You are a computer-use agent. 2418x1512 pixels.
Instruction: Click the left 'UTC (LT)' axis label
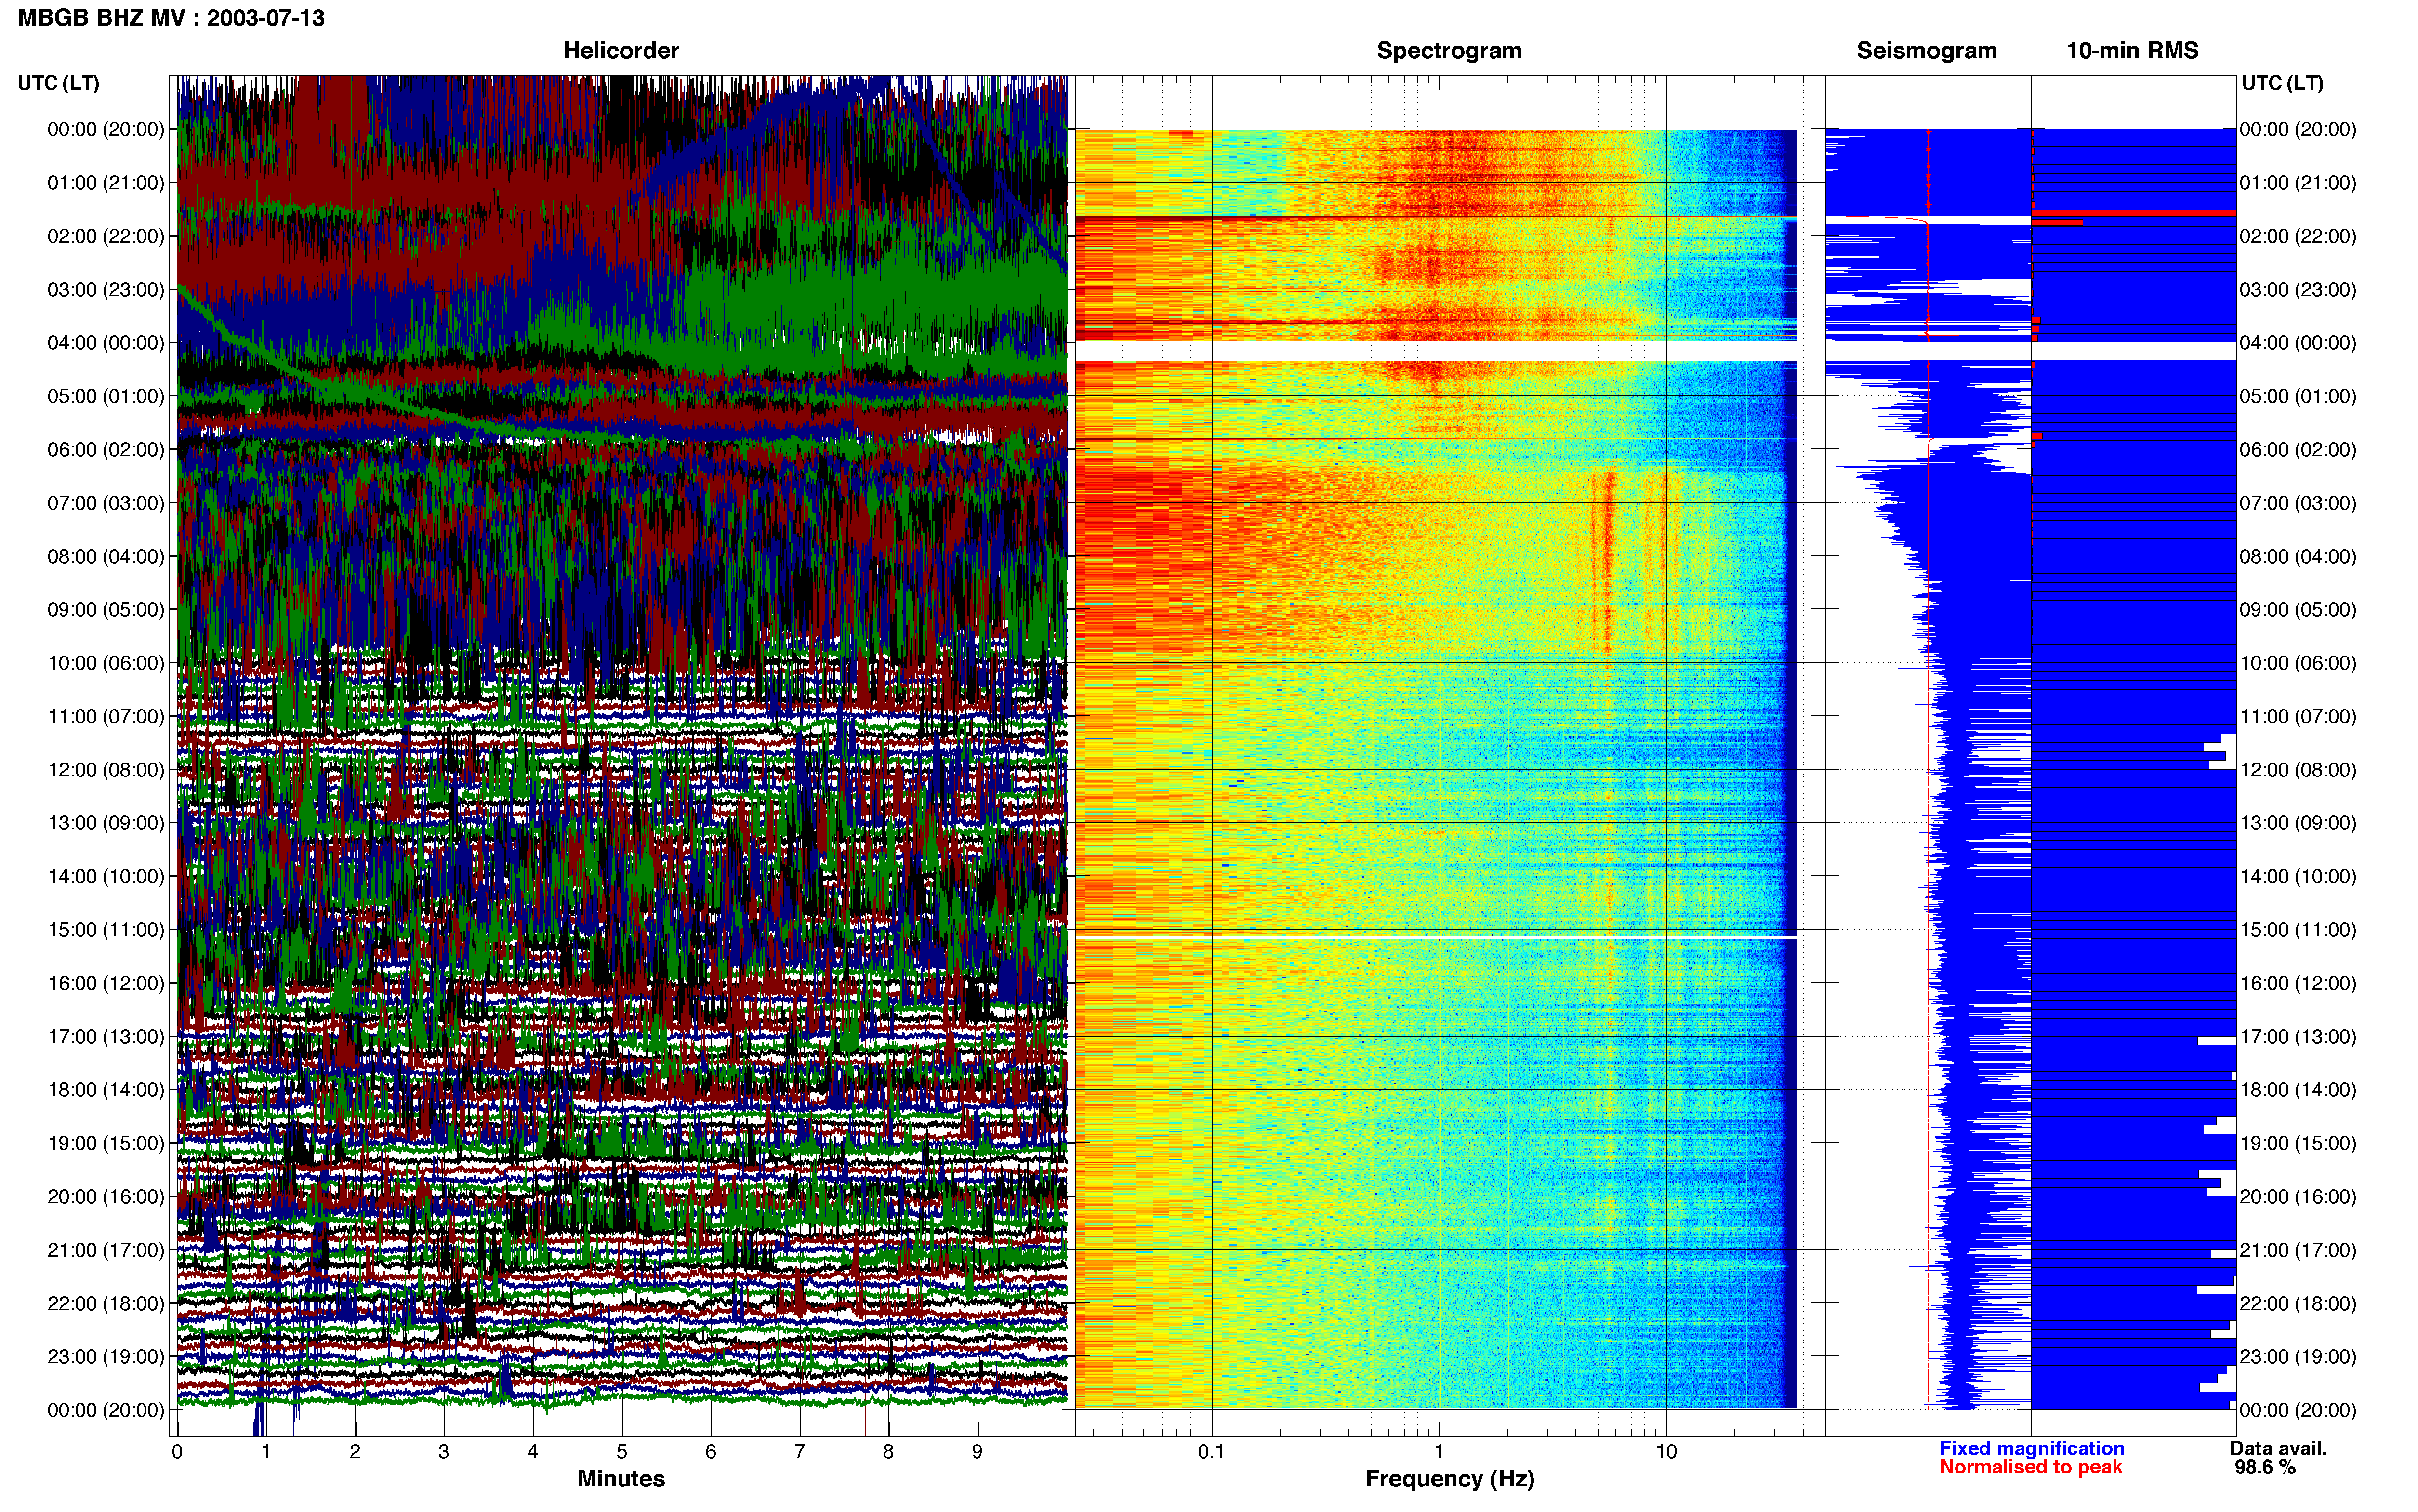point(59,83)
